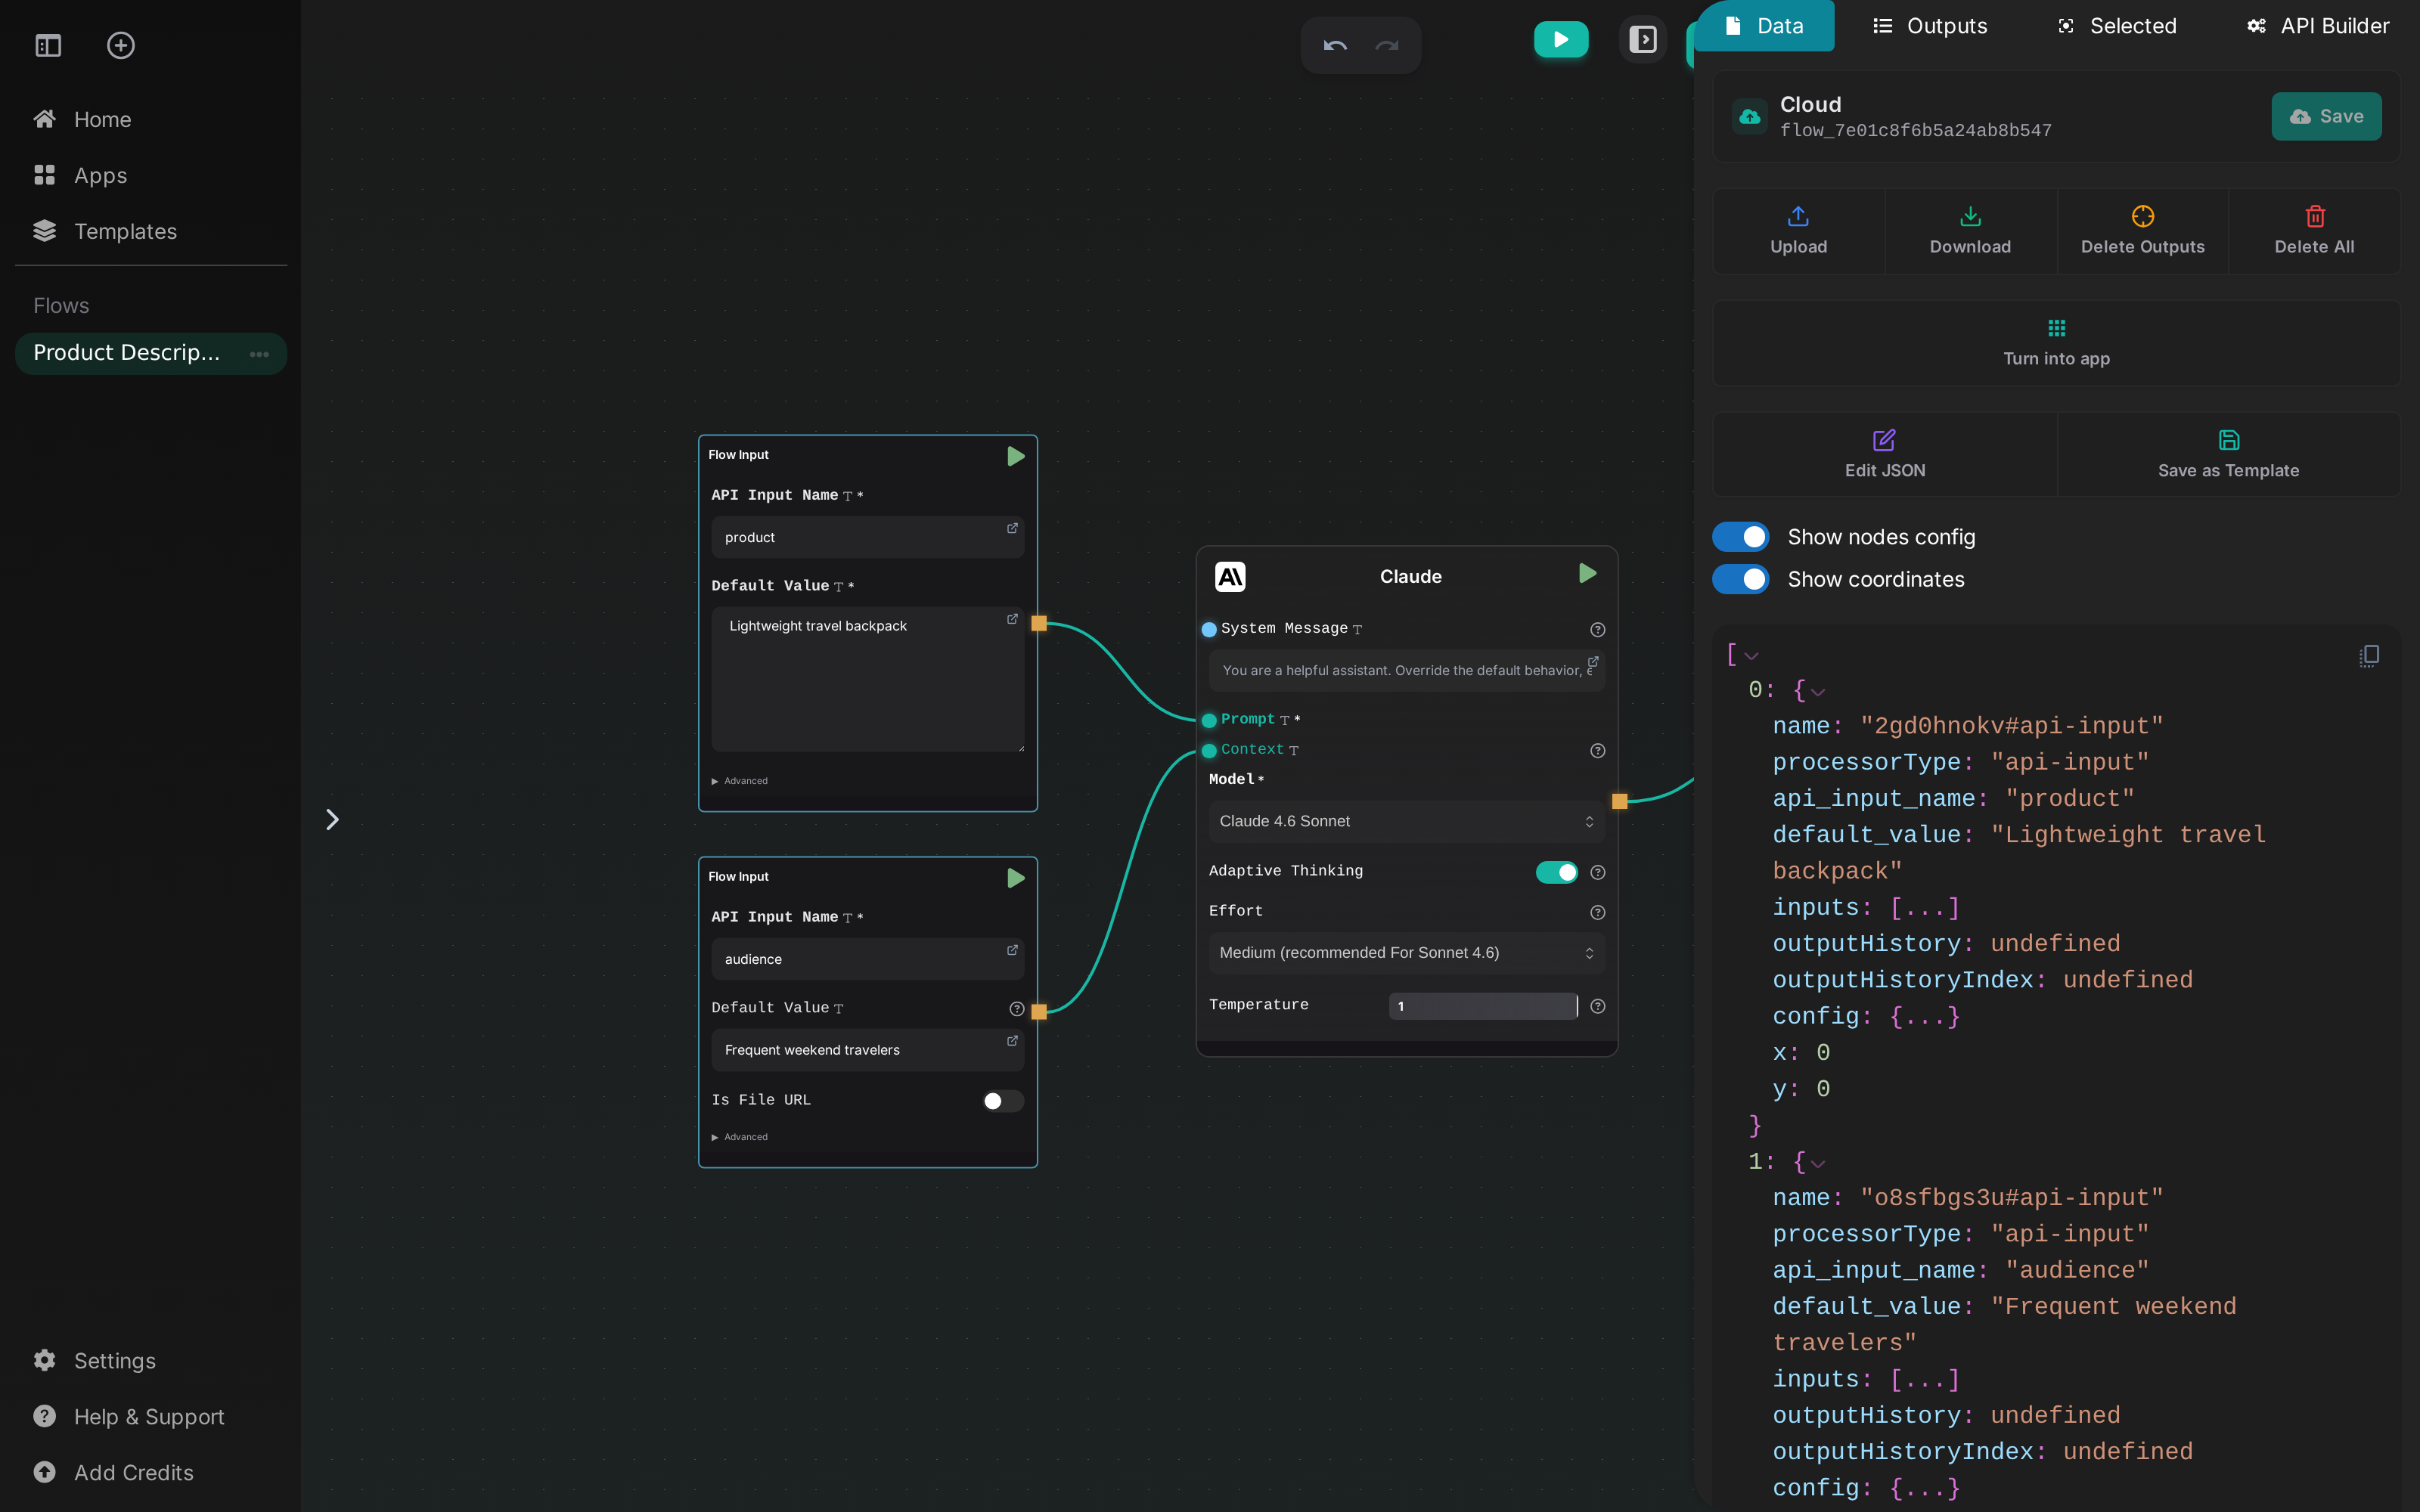Click Effort help icon

(x=1597, y=912)
